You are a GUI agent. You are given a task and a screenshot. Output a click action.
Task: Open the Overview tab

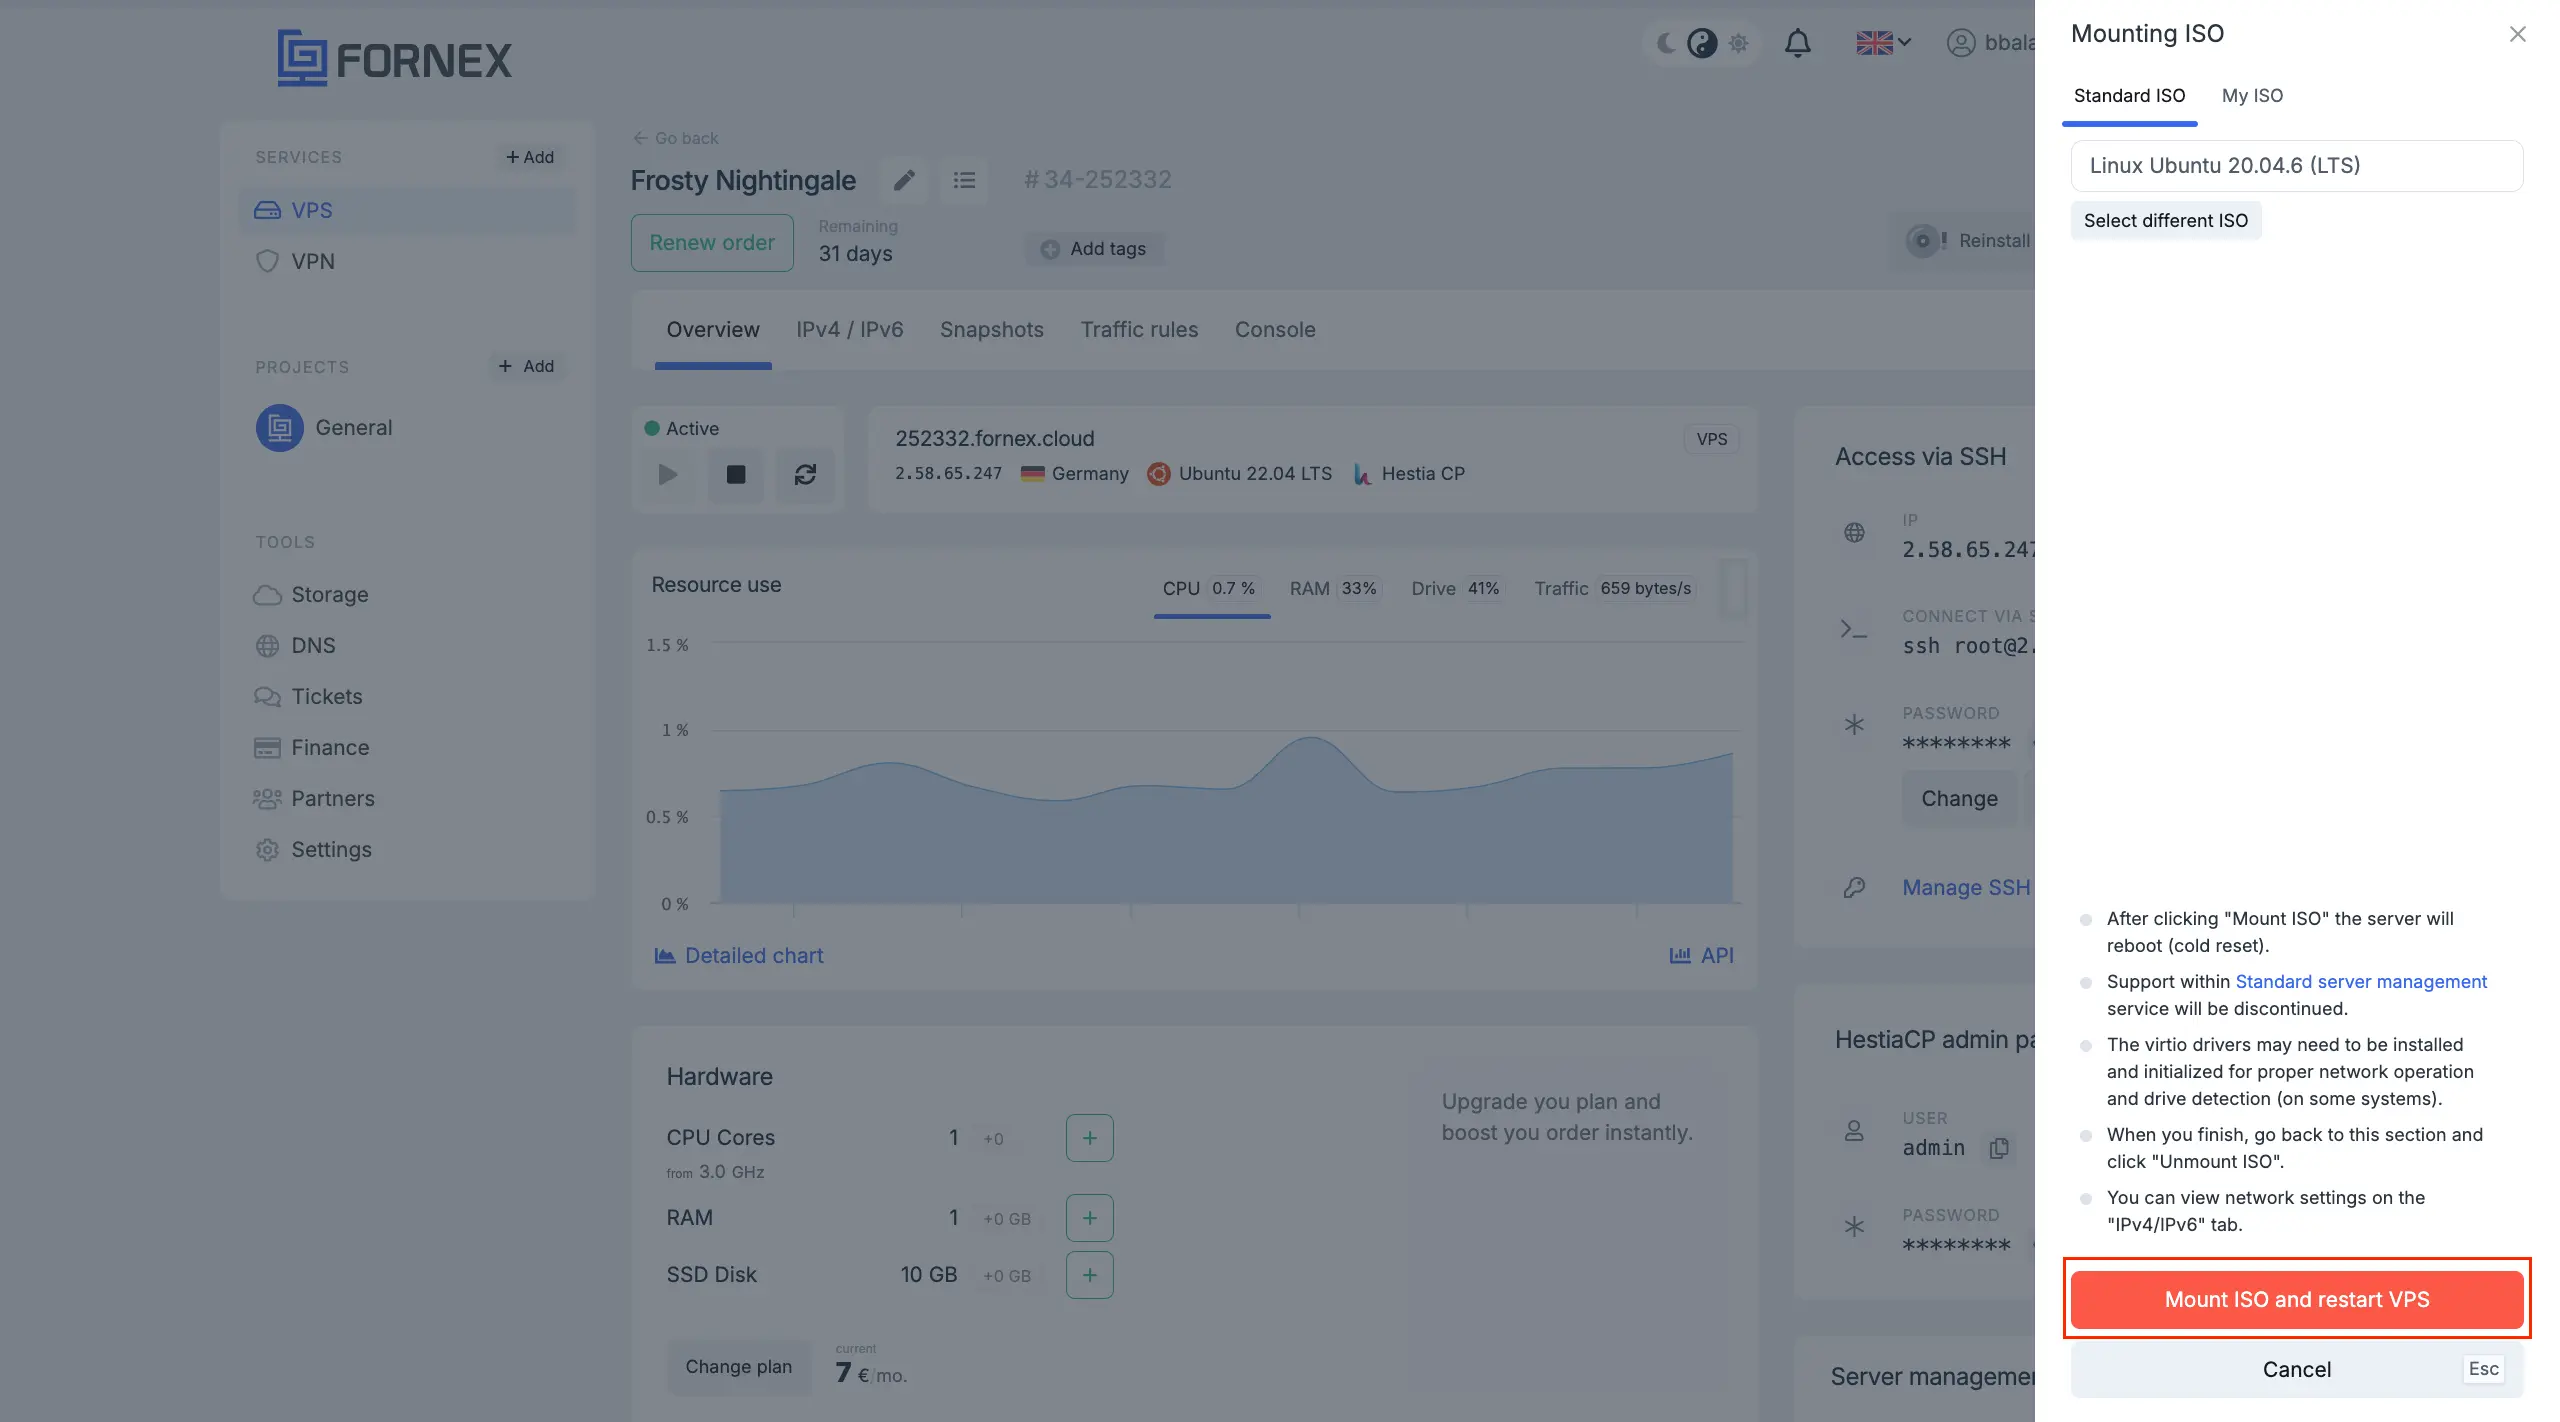[713, 330]
